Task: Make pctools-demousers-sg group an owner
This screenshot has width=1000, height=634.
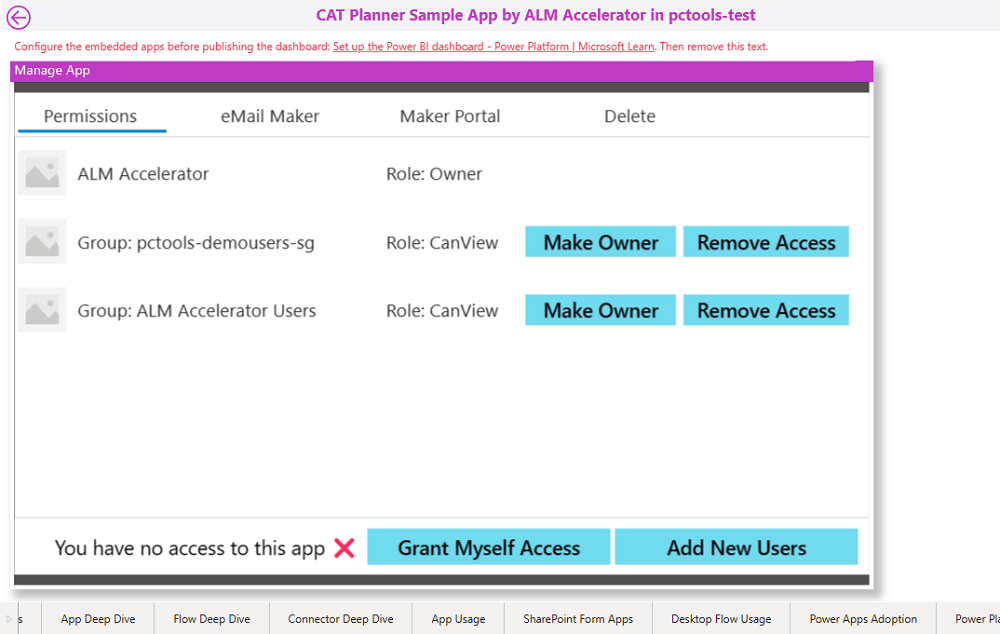Action: 600,242
